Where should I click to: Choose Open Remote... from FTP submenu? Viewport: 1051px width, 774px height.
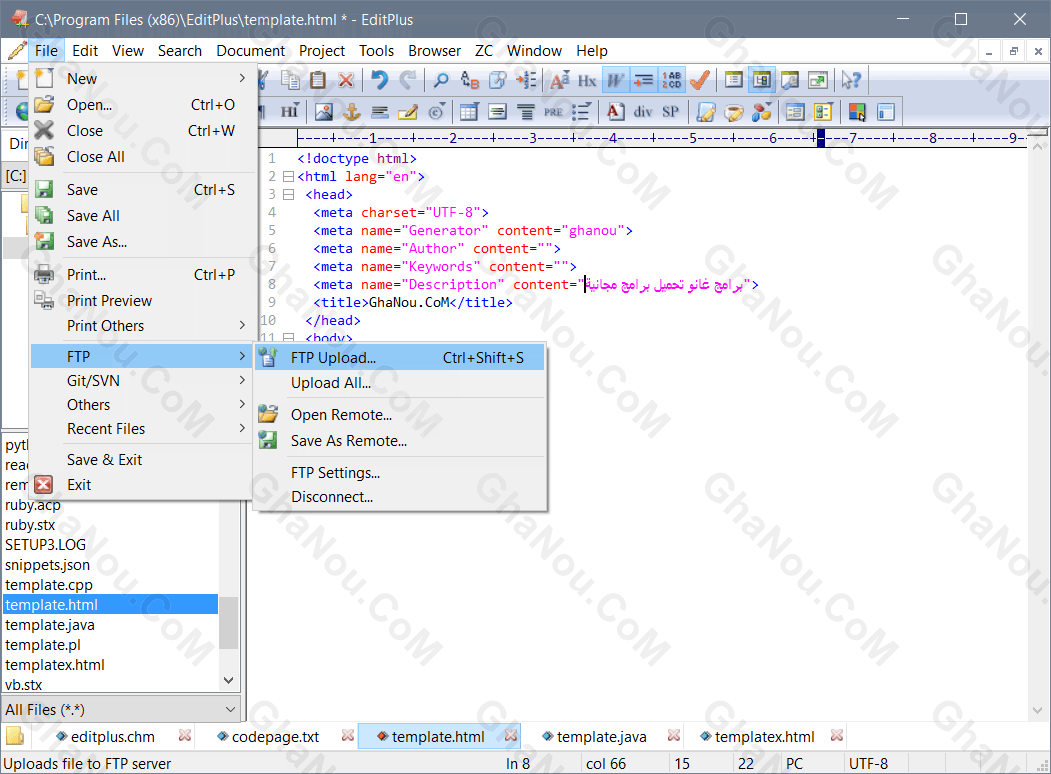399,415
